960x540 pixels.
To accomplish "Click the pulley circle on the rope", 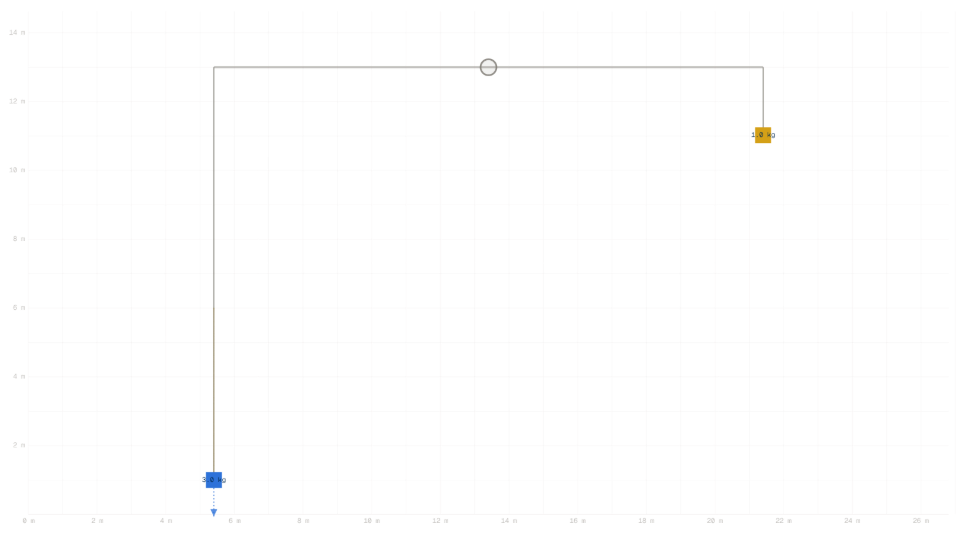I will [x=488, y=67].
